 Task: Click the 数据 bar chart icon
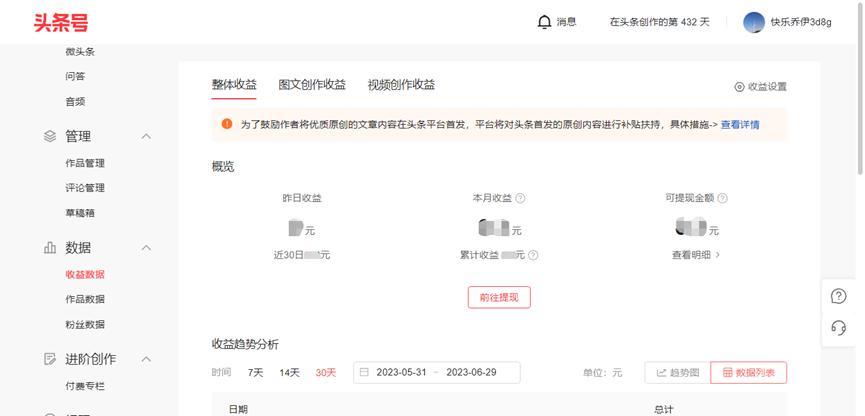pos(50,248)
